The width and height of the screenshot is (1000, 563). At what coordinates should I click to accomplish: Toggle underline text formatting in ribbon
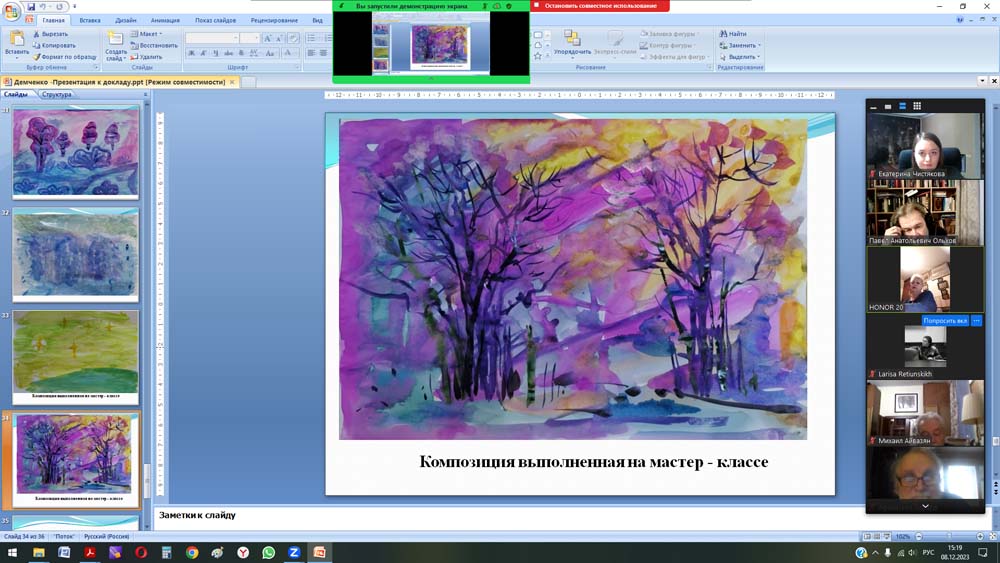(x=216, y=53)
